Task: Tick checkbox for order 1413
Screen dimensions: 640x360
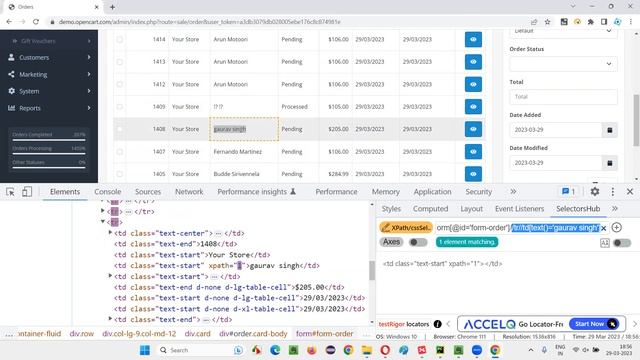Action: coord(120,62)
